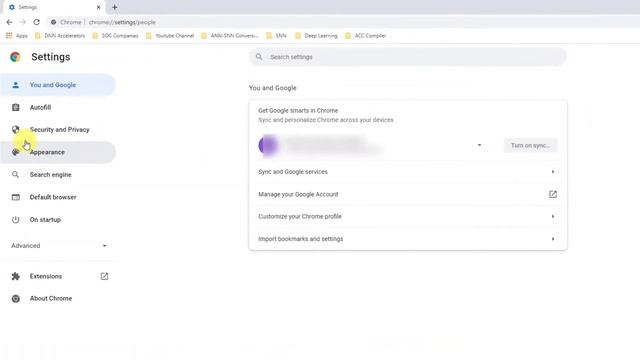
Task: Open the ANN-SNN Conversion bookmark folder
Action: coord(230,36)
